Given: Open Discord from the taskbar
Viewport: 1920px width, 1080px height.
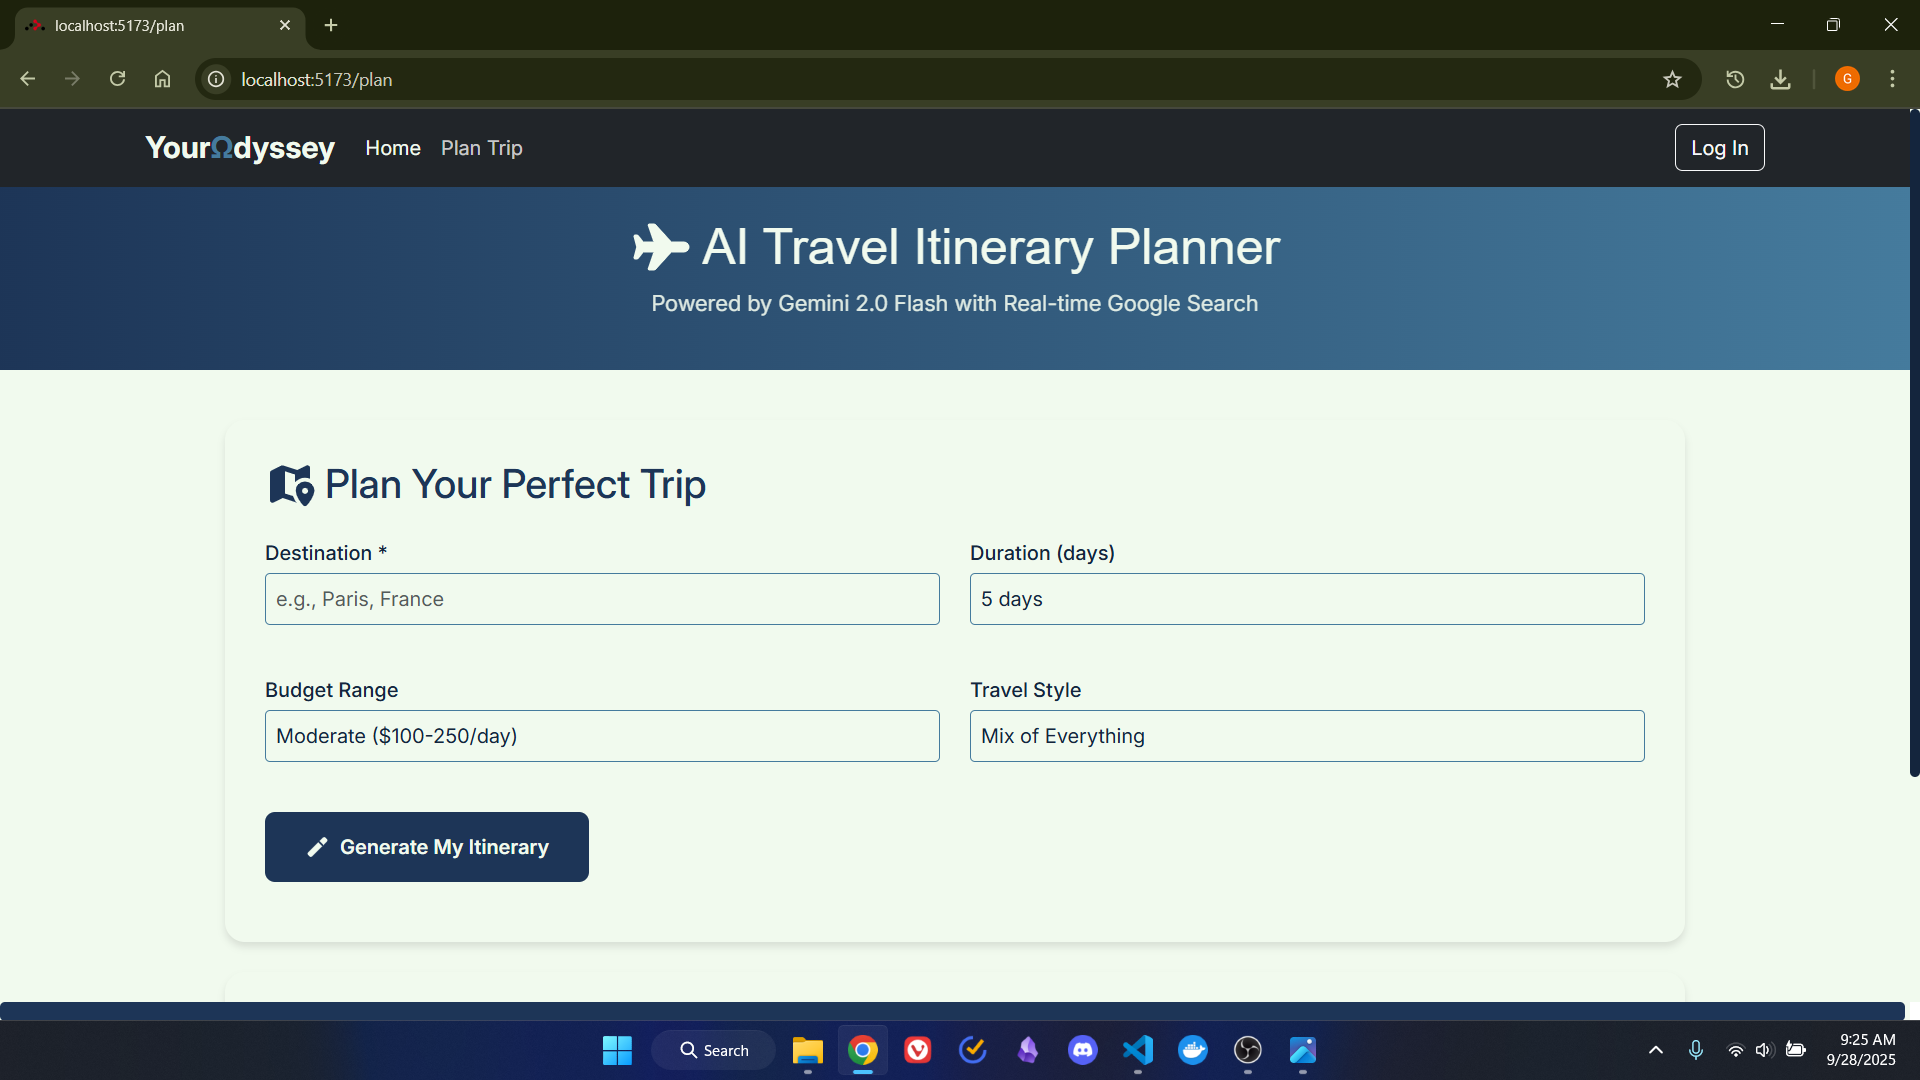Looking at the screenshot, I should point(1082,1050).
